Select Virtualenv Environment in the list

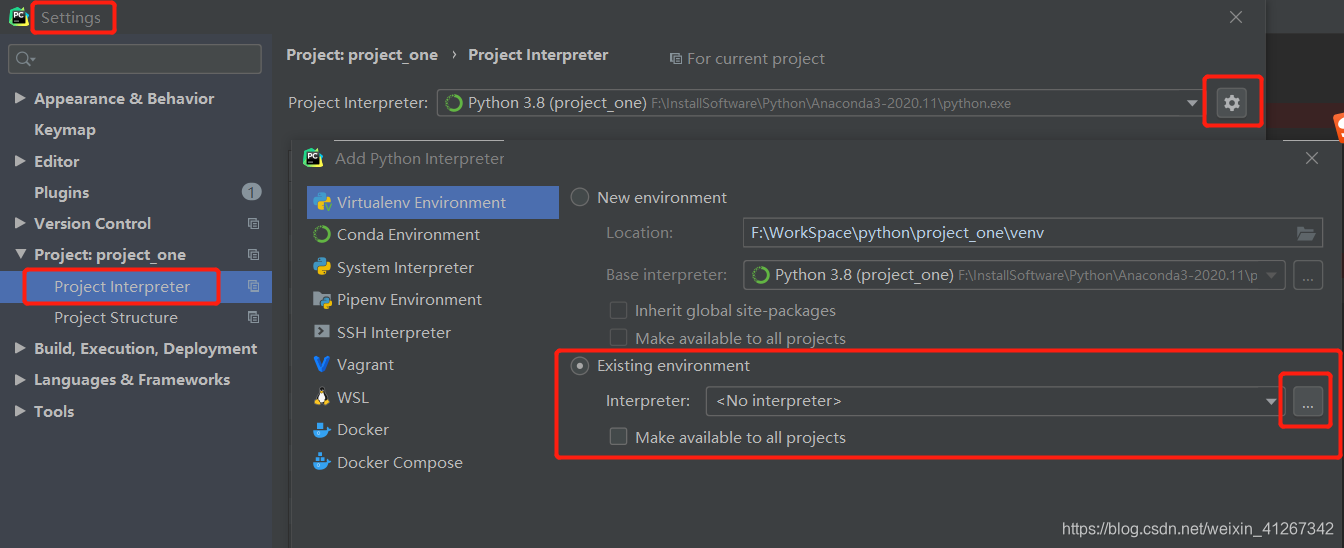(x=433, y=202)
